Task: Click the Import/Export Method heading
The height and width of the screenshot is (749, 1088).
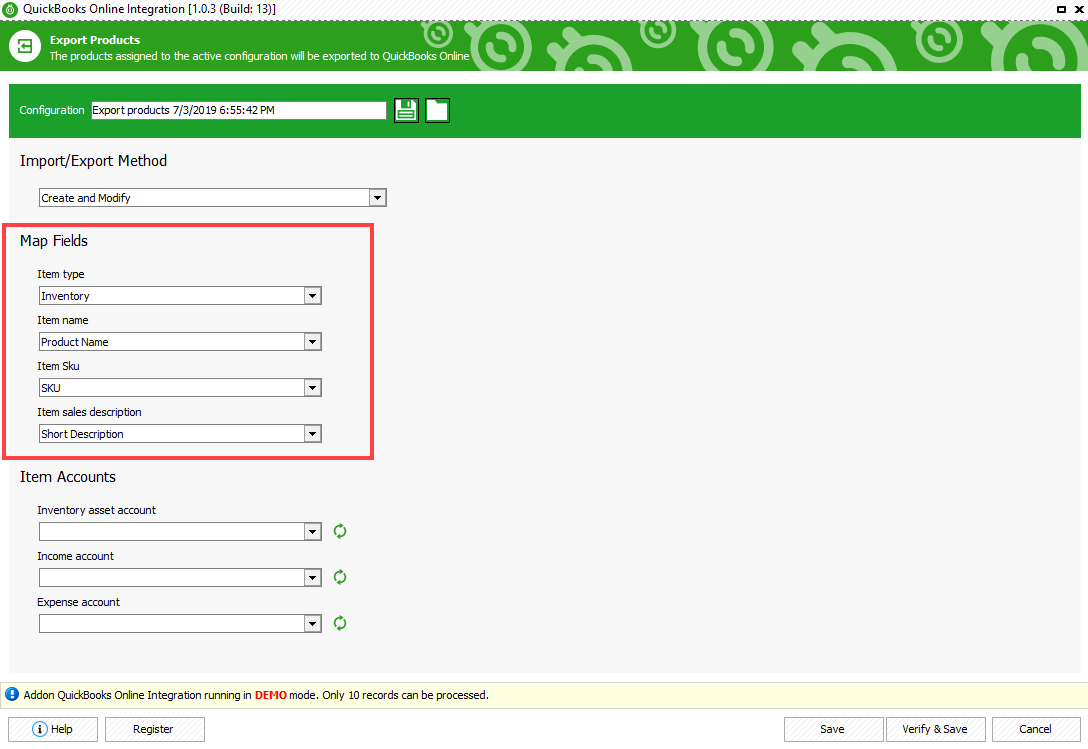Action: [94, 161]
